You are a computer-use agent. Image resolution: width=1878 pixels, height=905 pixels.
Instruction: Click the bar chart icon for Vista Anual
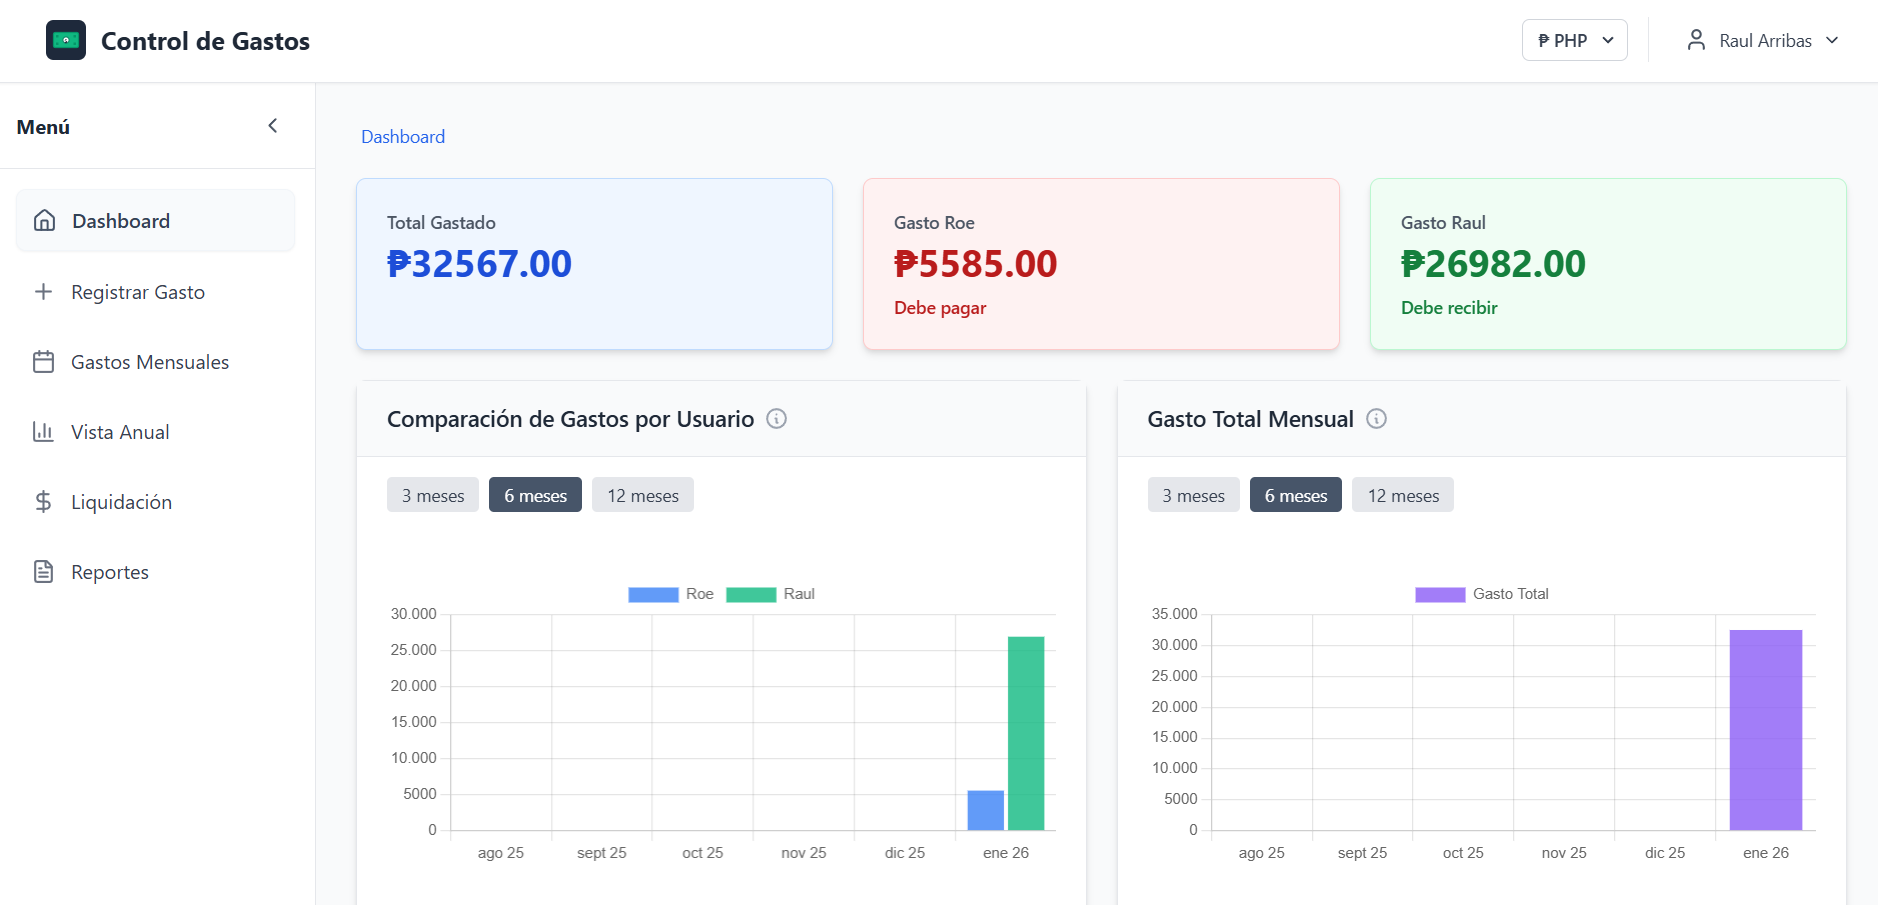(43, 432)
